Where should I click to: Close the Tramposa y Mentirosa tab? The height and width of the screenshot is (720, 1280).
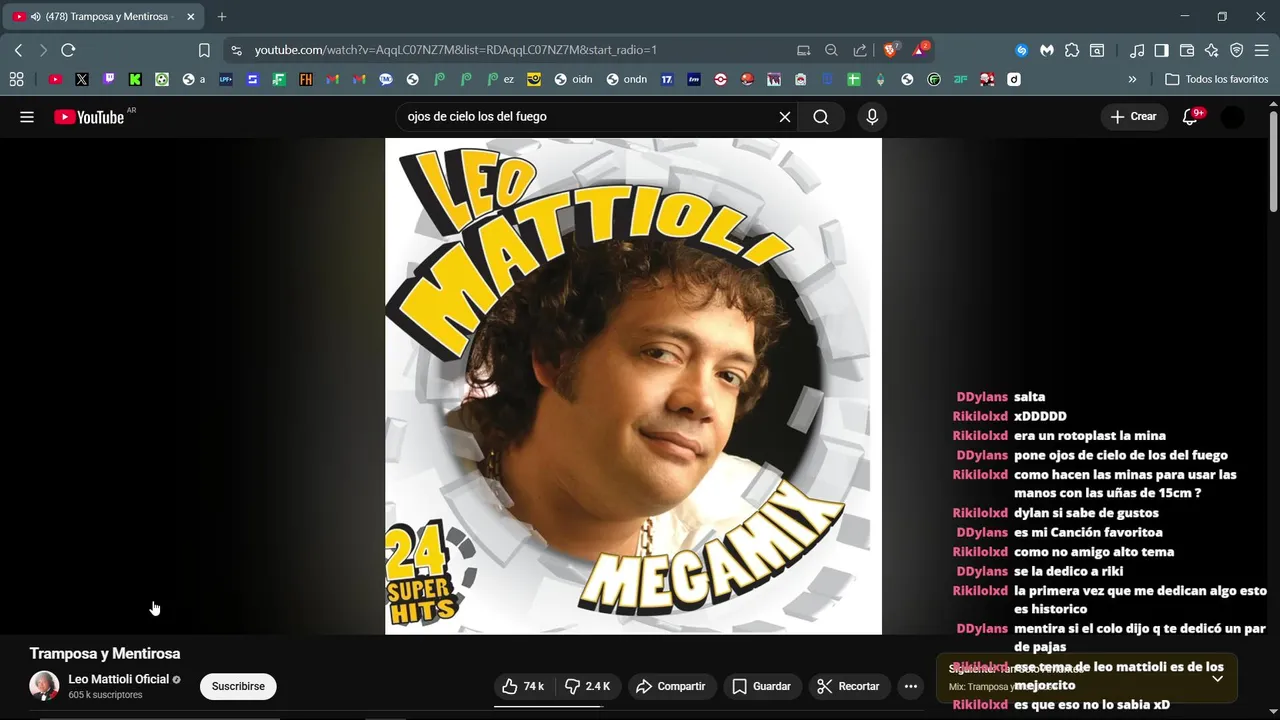tap(190, 17)
